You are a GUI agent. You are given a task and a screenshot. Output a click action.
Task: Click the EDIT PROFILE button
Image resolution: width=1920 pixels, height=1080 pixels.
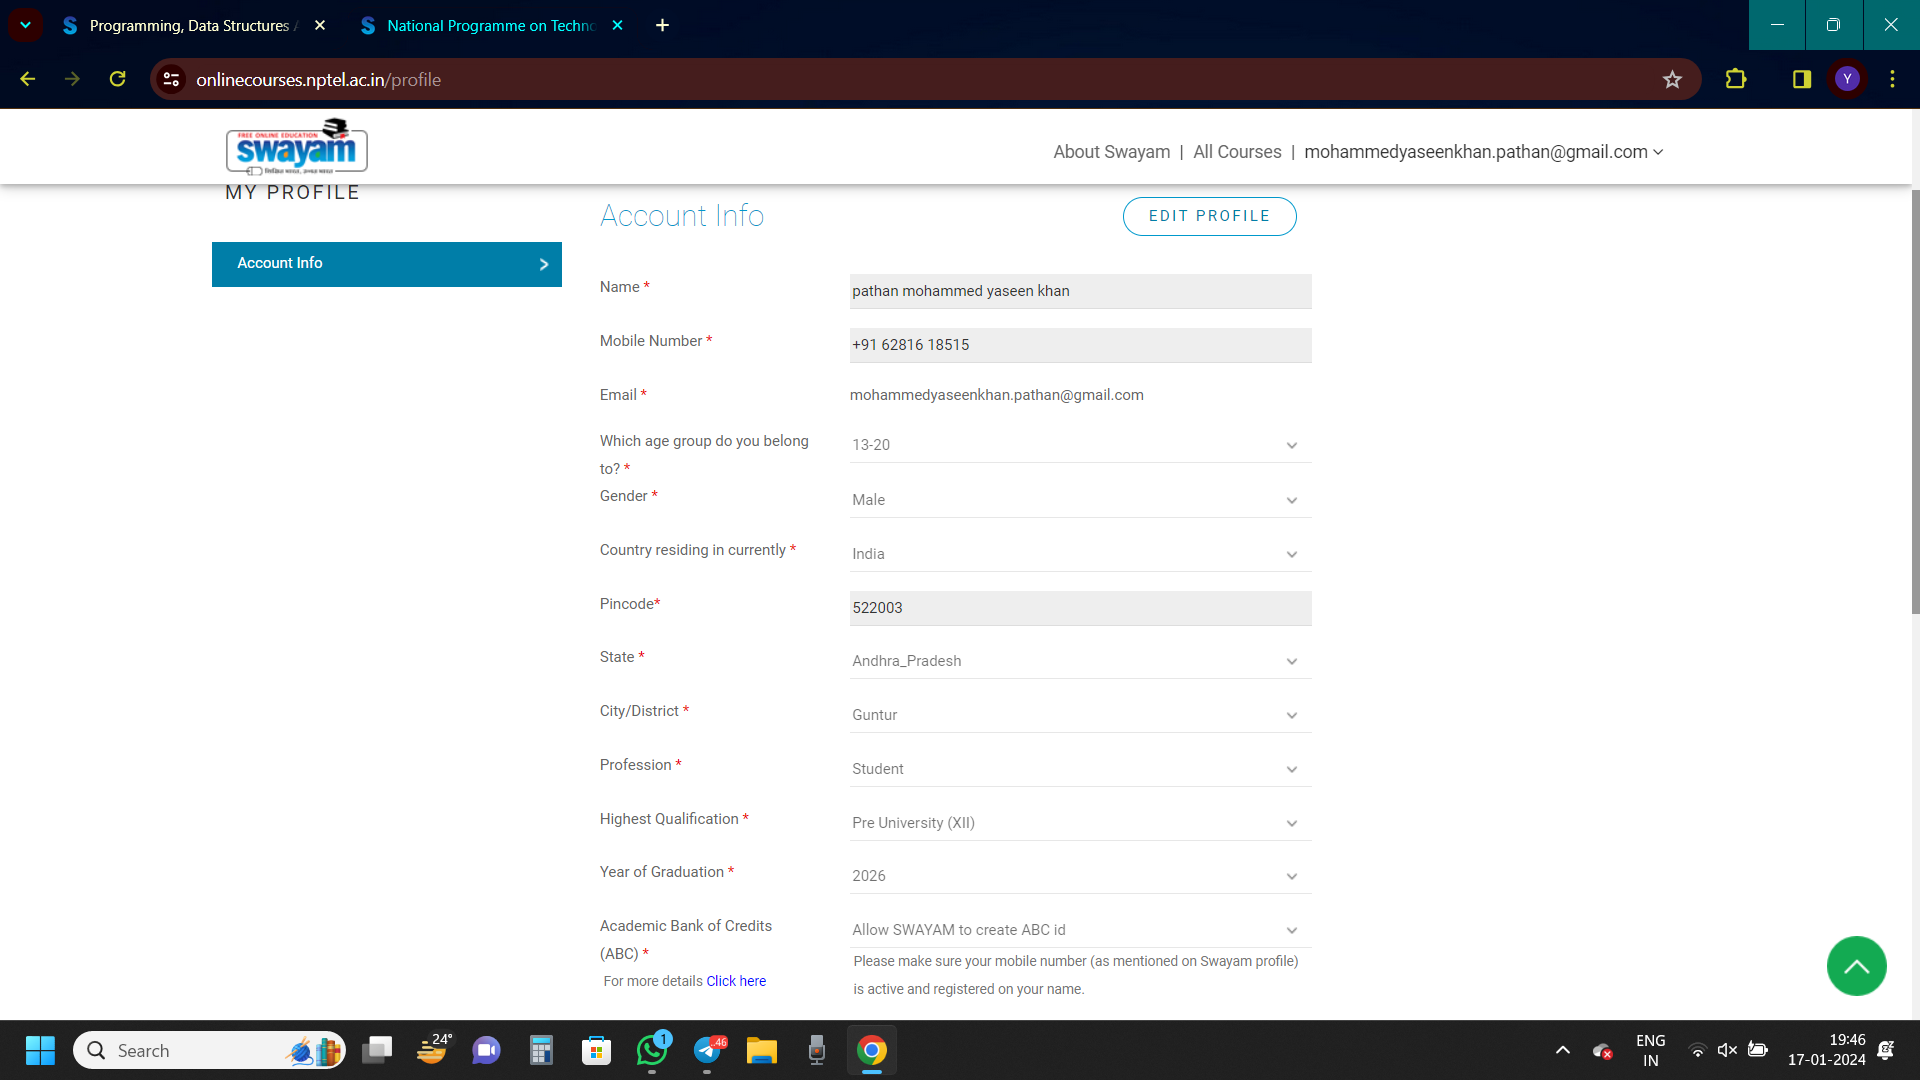pyautogui.click(x=1209, y=216)
